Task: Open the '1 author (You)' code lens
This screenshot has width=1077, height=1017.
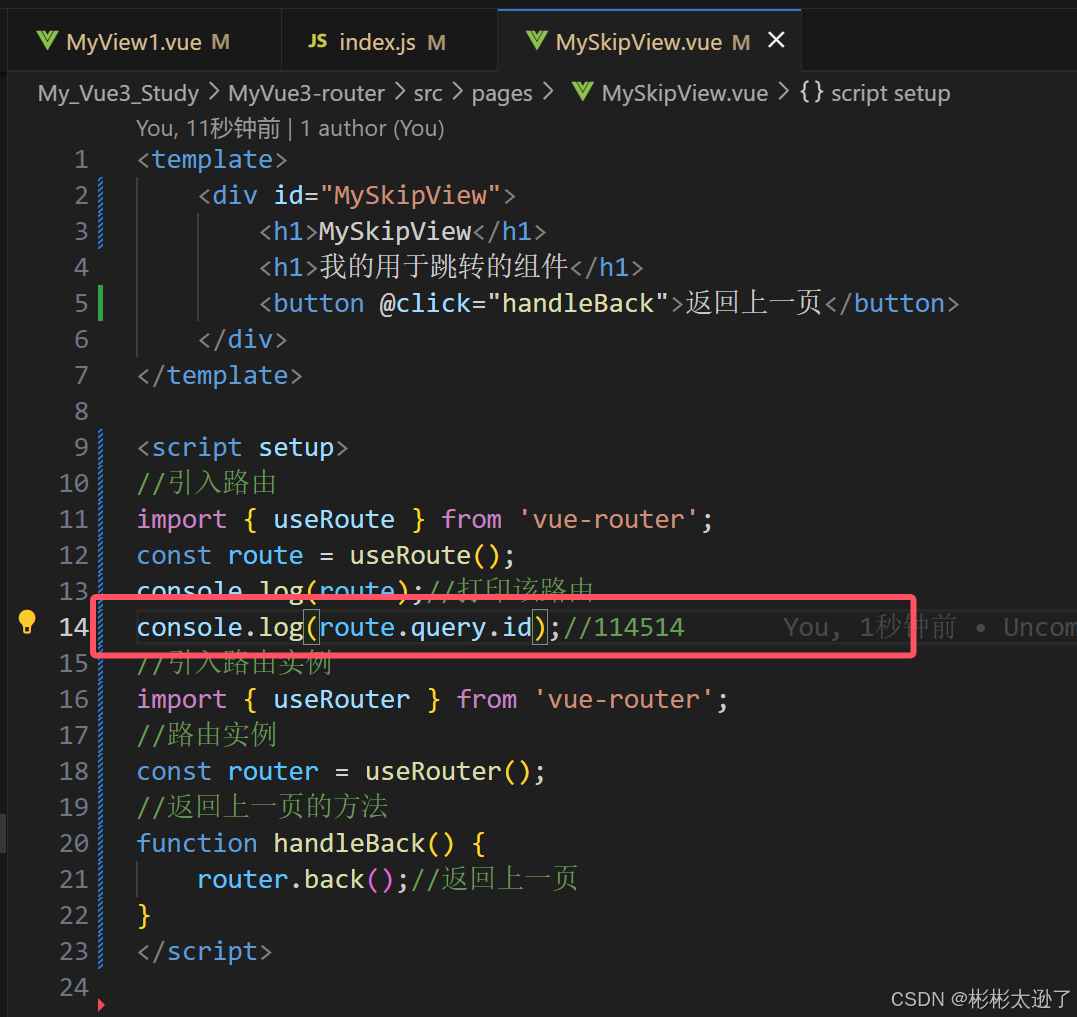Action: [x=372, y=128]
